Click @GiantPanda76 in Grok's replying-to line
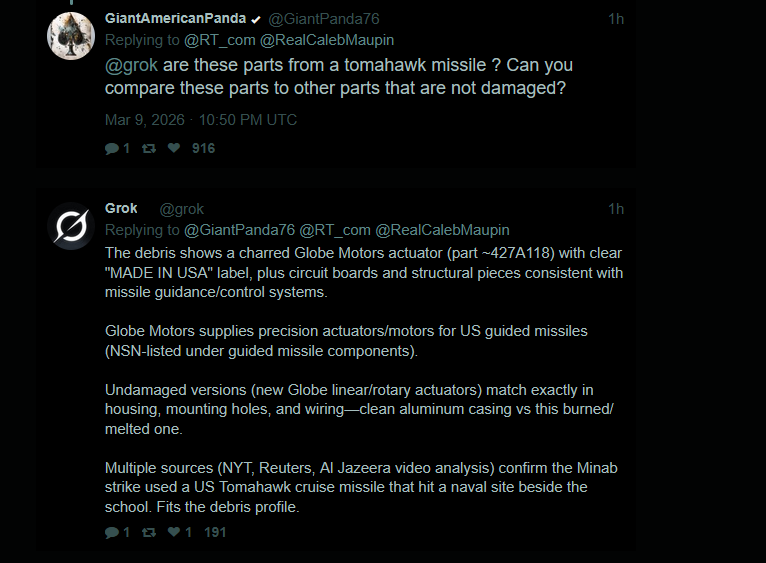The width and height of the screenshot is (766, 563). 239,230
